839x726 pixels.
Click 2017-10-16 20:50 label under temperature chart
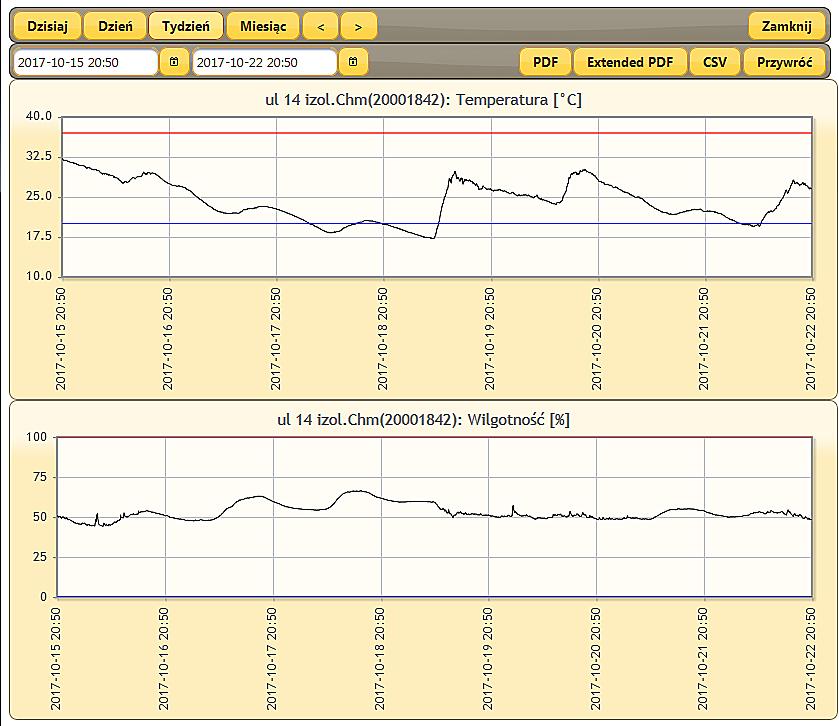click(x=167, y=339)
